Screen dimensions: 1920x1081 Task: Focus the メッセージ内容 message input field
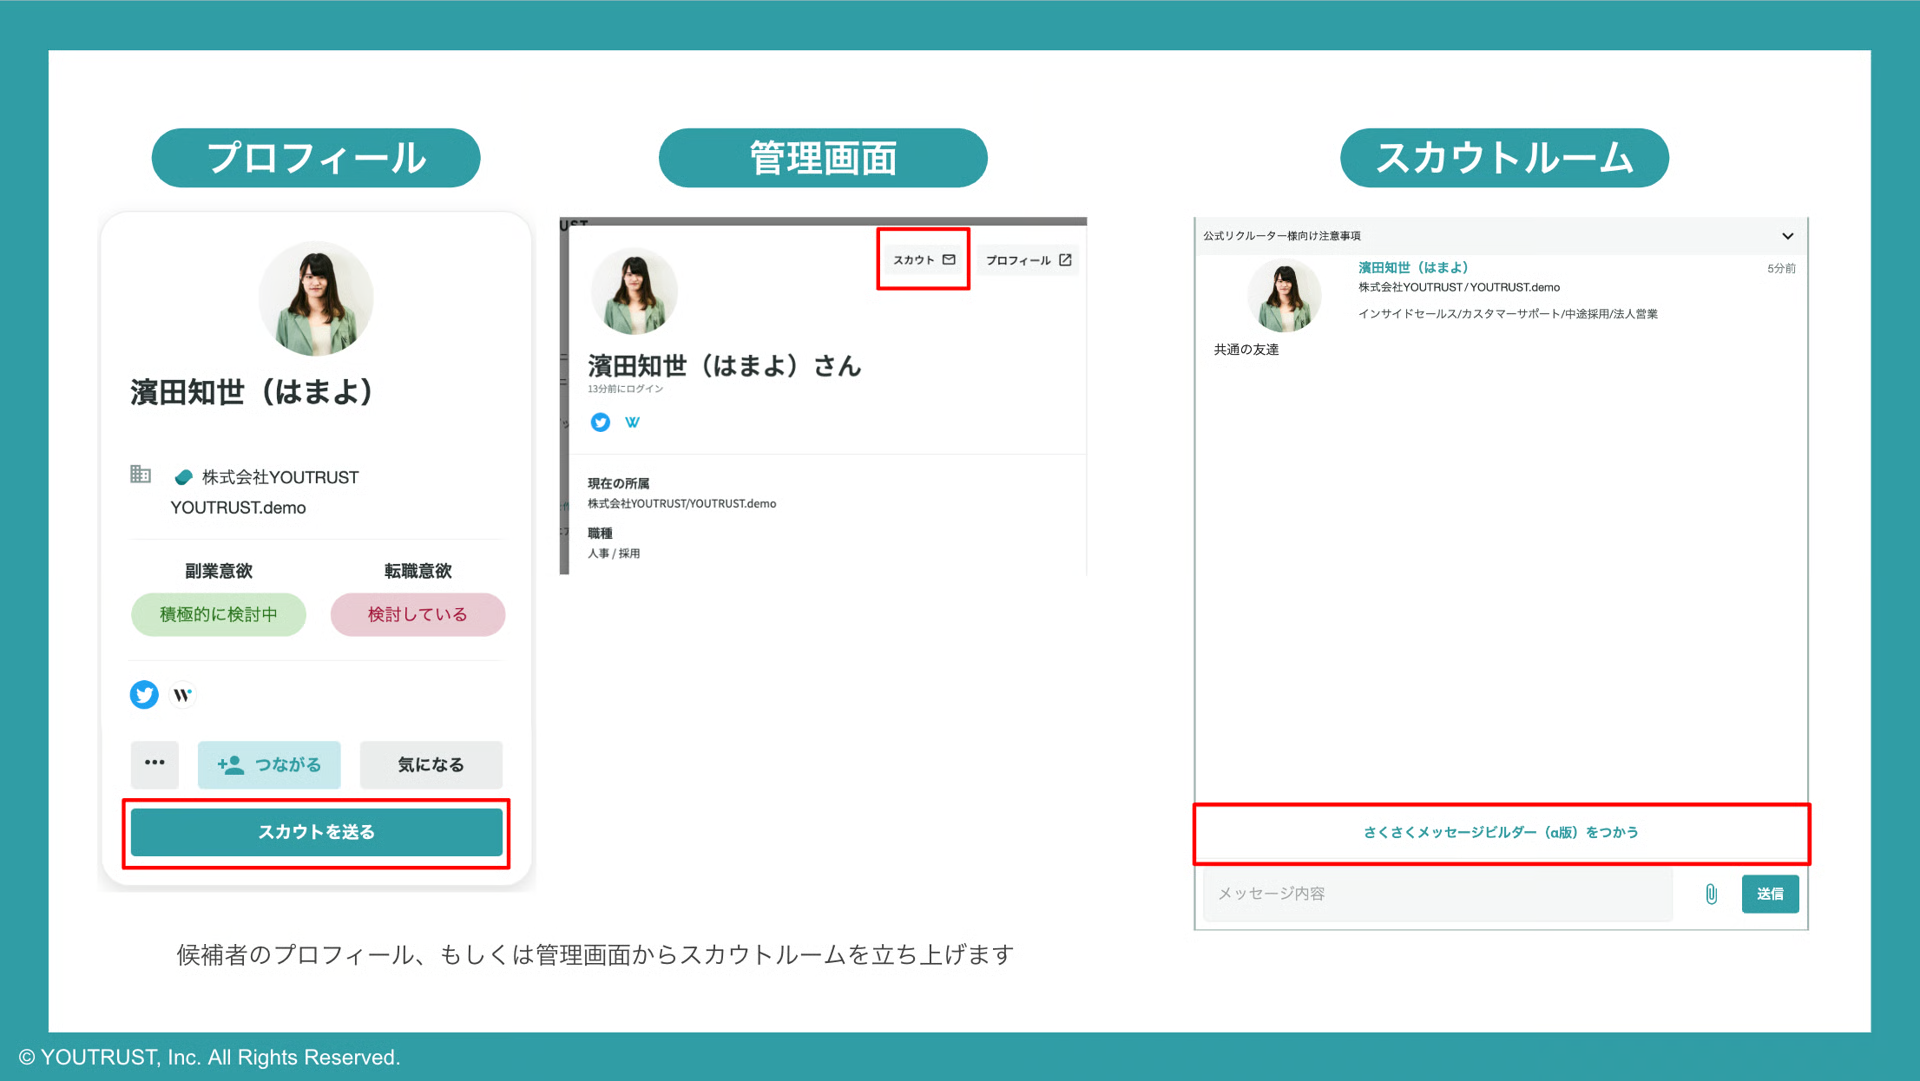1438,893
